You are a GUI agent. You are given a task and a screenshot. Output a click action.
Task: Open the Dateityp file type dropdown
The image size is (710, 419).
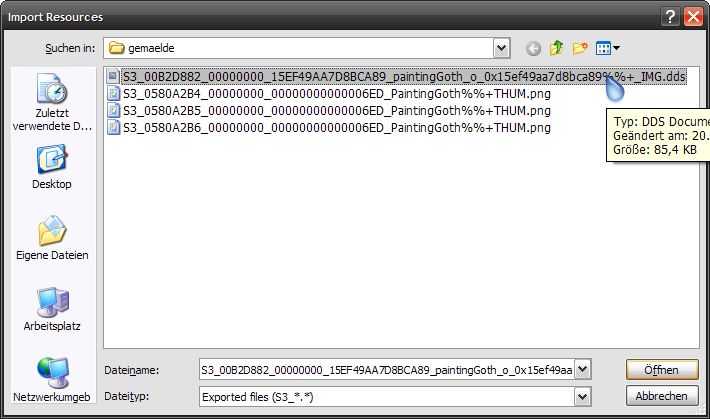[583, 397]
